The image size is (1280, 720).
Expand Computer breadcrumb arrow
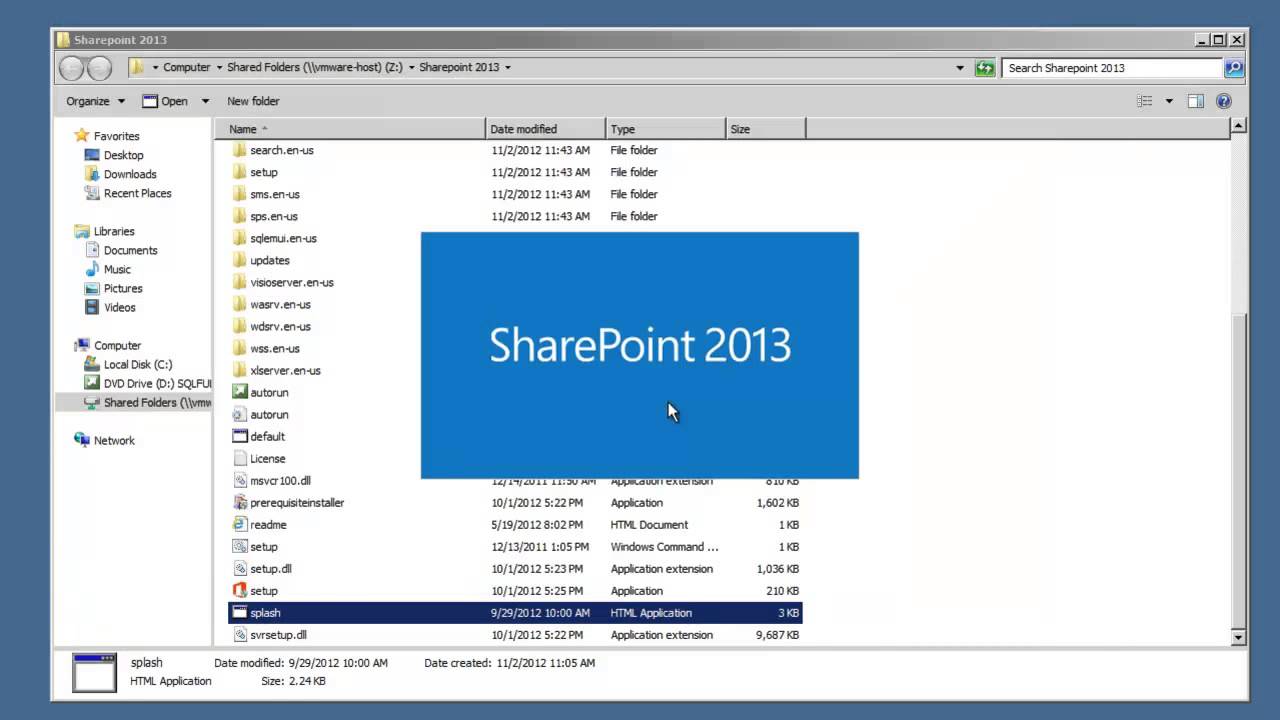[x=219, y=68]
